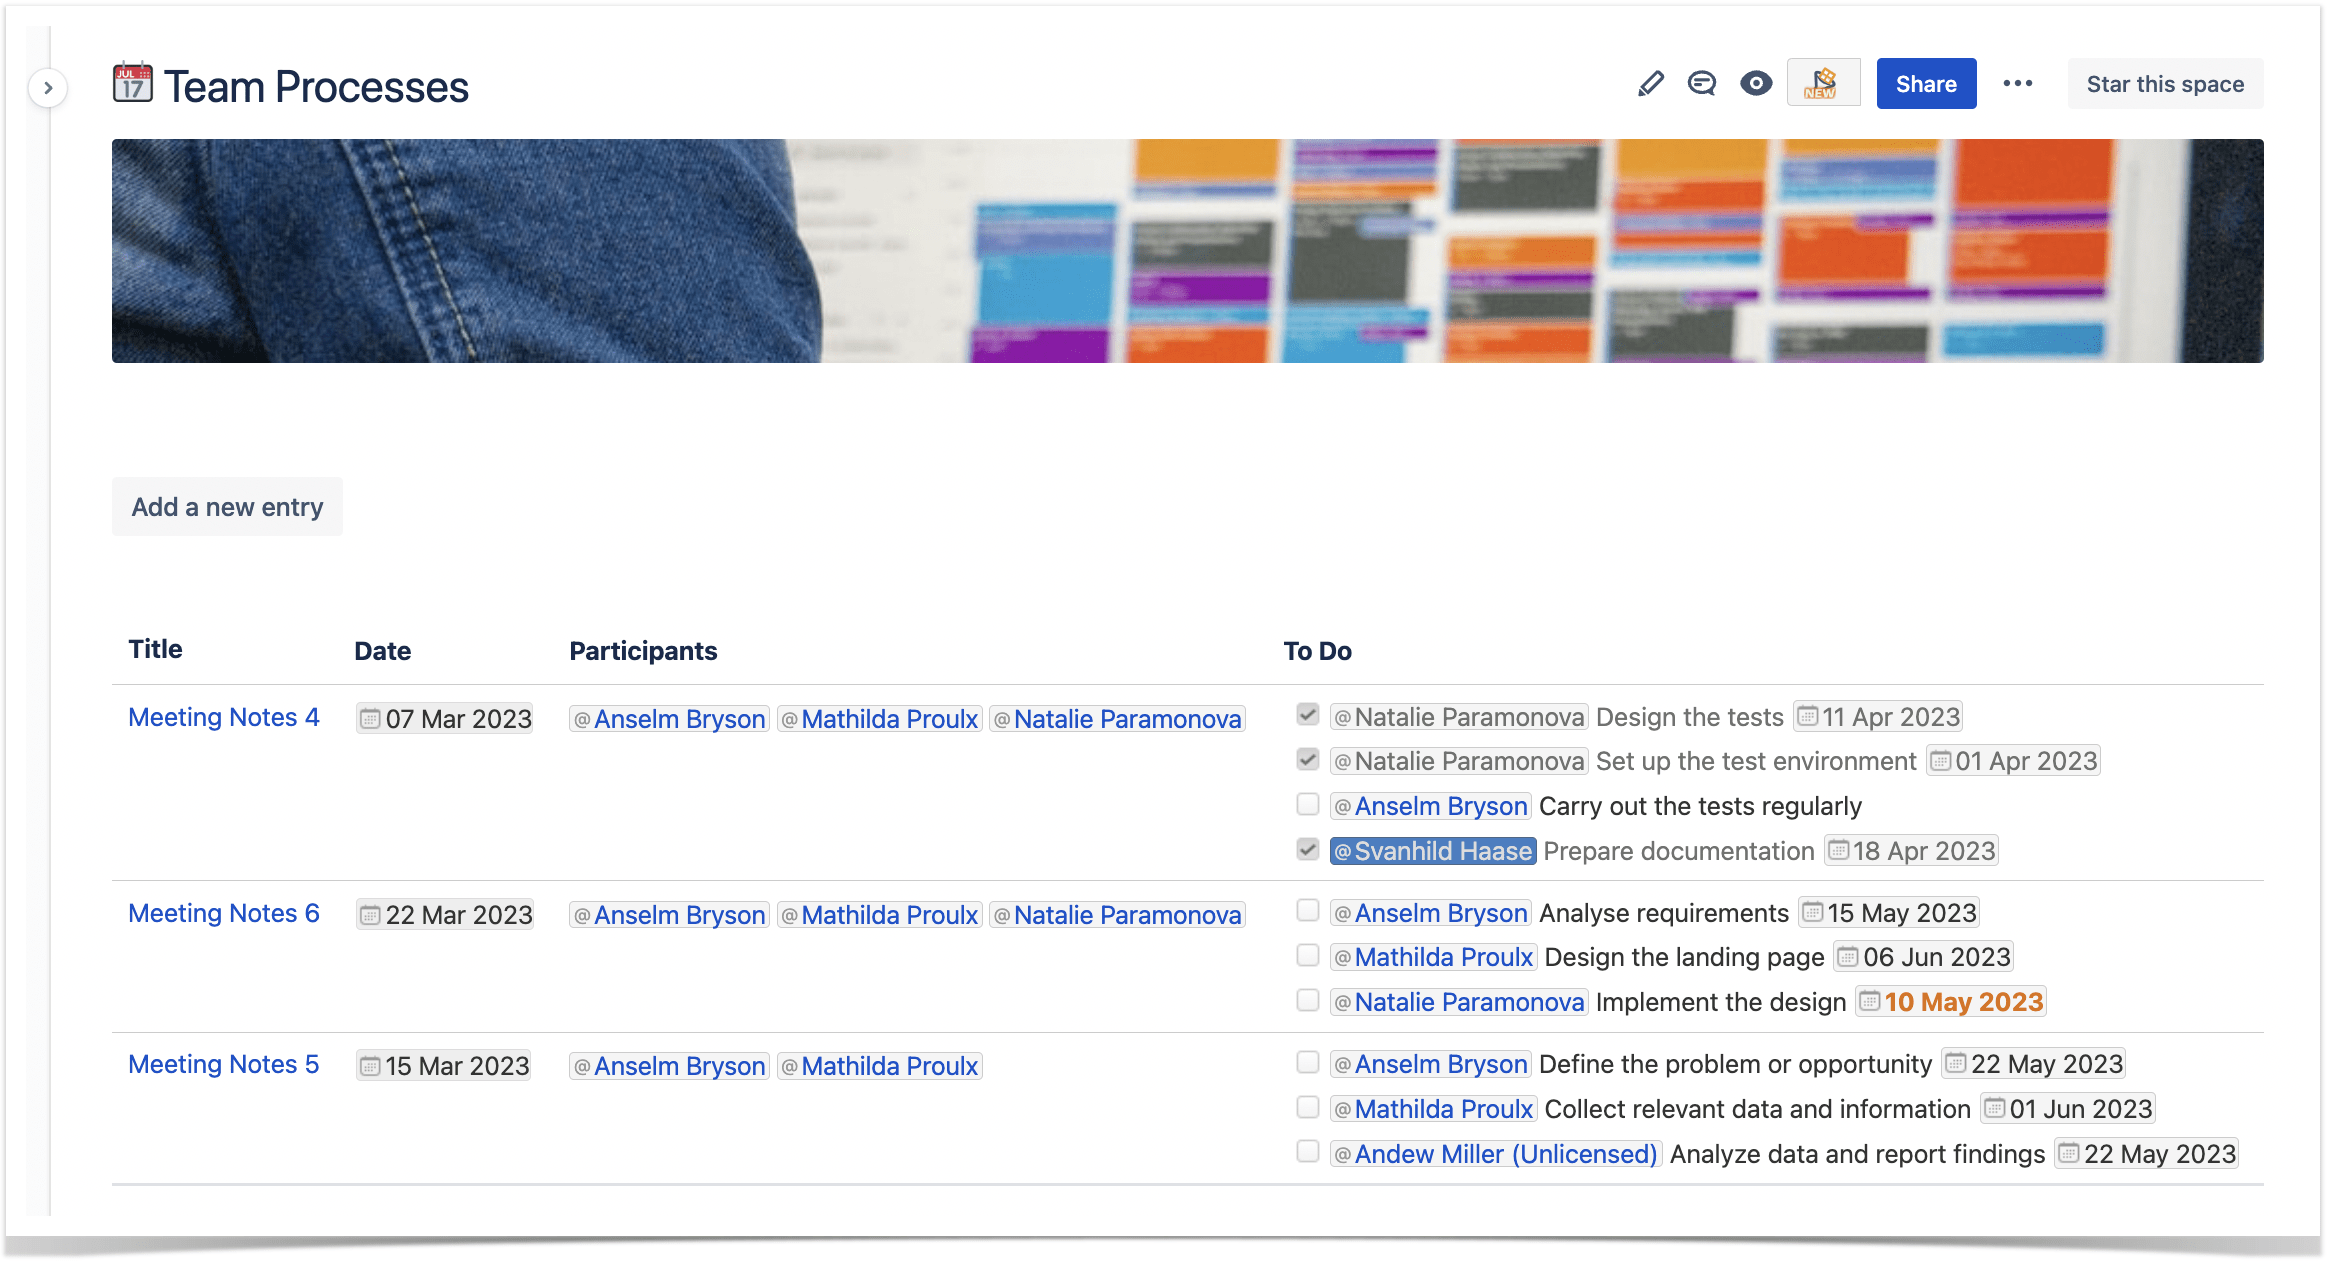The height and width of the screenshot is (1265, 2334).
Task: Click Anselm Bryson mention on Carry out tests
Action: point(1431,806)
